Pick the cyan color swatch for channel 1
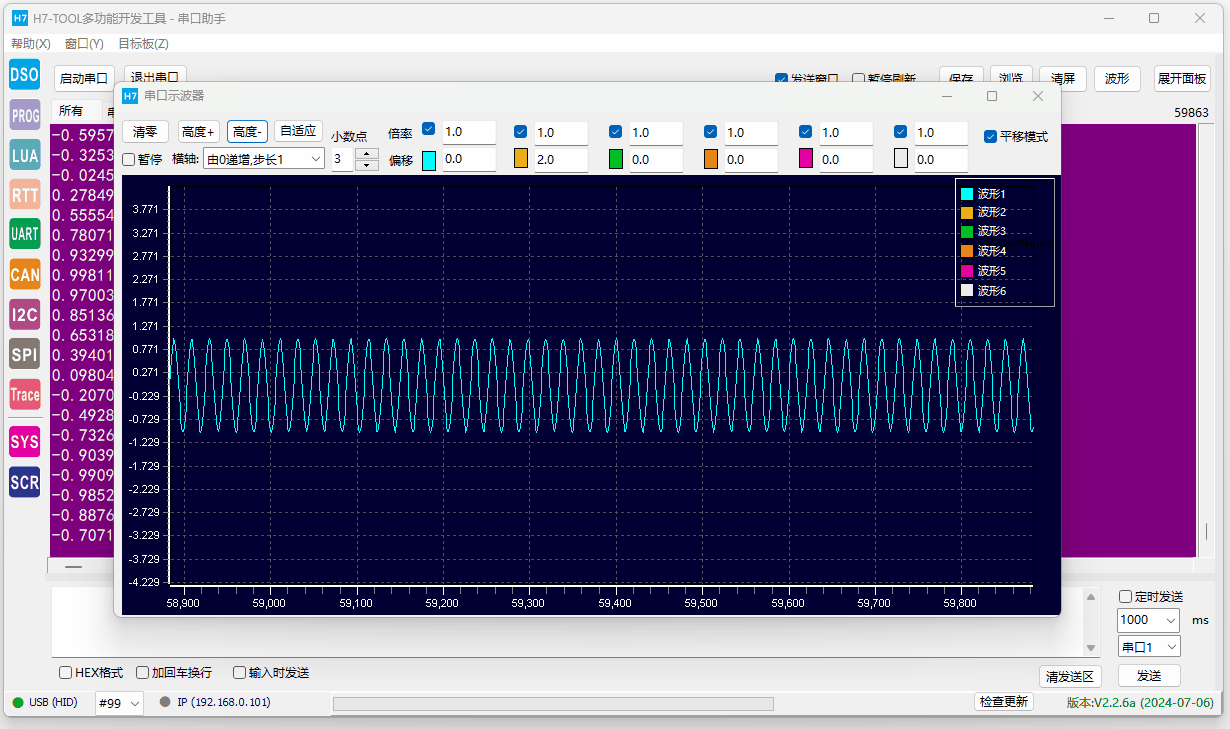This screenshot has width=1230, height=729. pyautogui.click(x=429, y=160)
